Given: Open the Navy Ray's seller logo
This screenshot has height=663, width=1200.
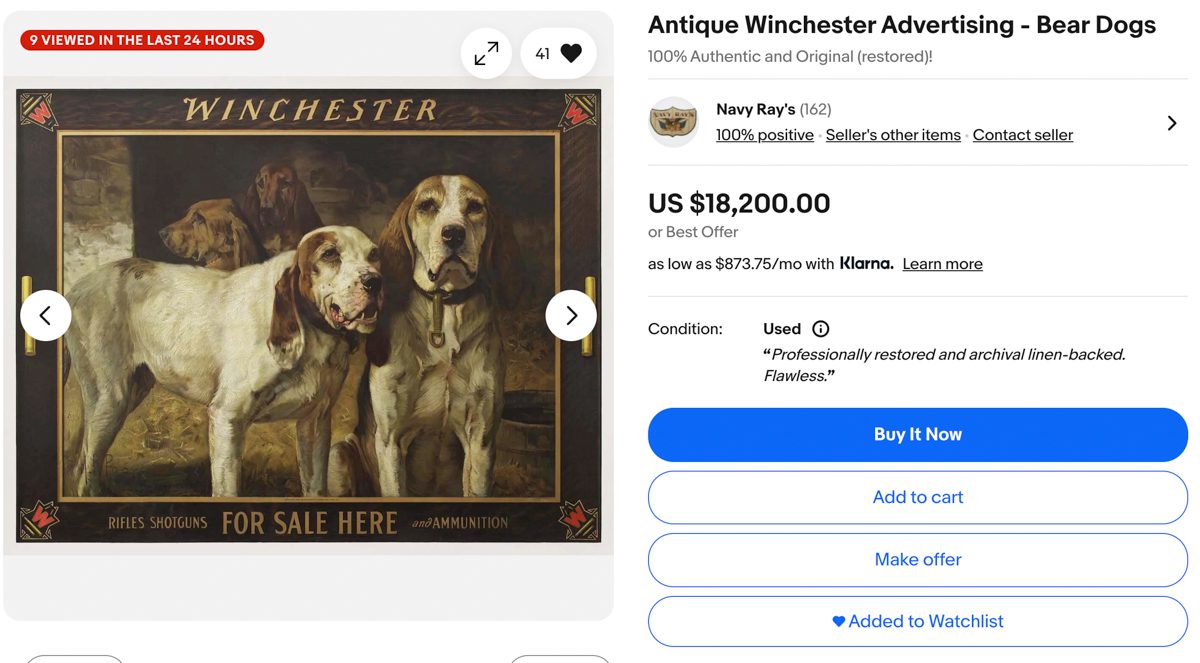Looking at the screenshot, I should point(673,123).
